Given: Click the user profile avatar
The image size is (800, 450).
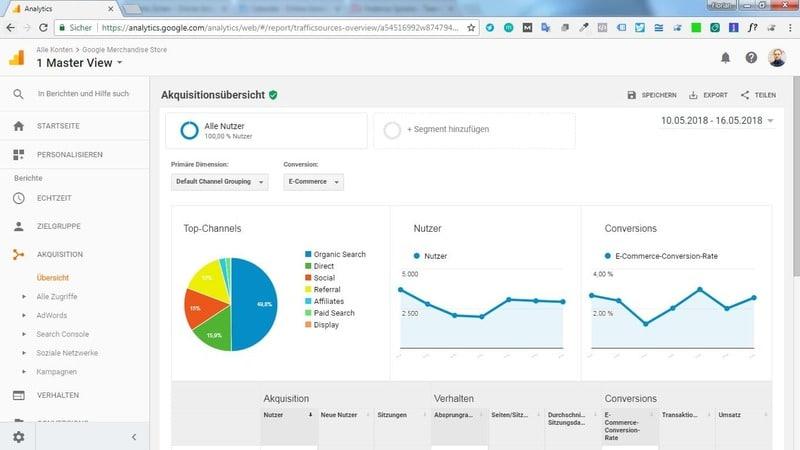Looking at the screenshot, I should point(777,58).
